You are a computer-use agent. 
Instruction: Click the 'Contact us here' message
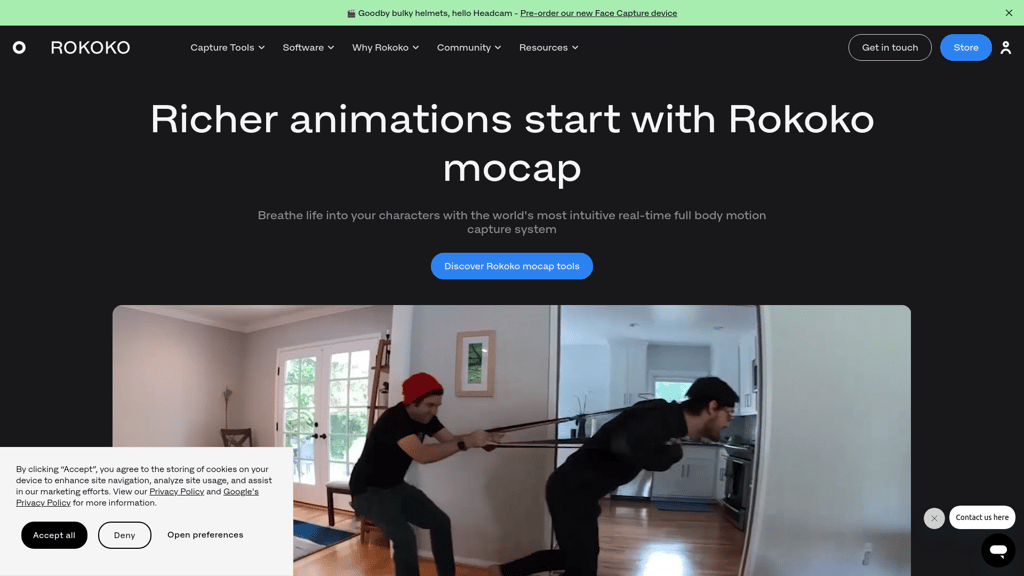tap(982, 517)
